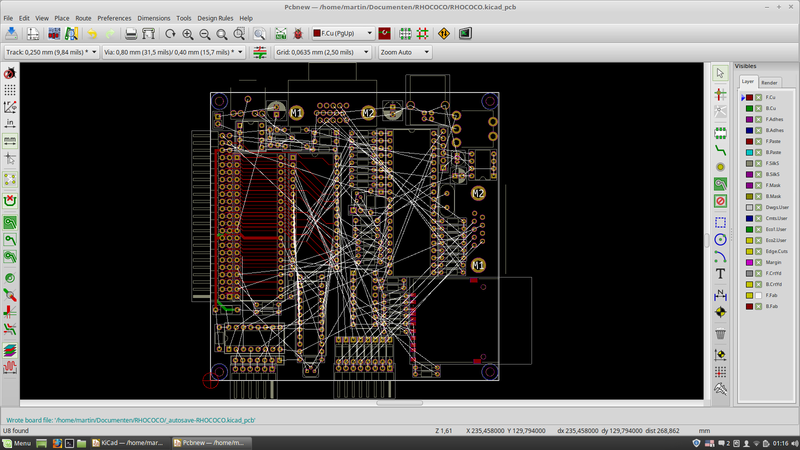
Task: Select the Draw circle tool
Action: pyautogui.click(x=720, y=239)
